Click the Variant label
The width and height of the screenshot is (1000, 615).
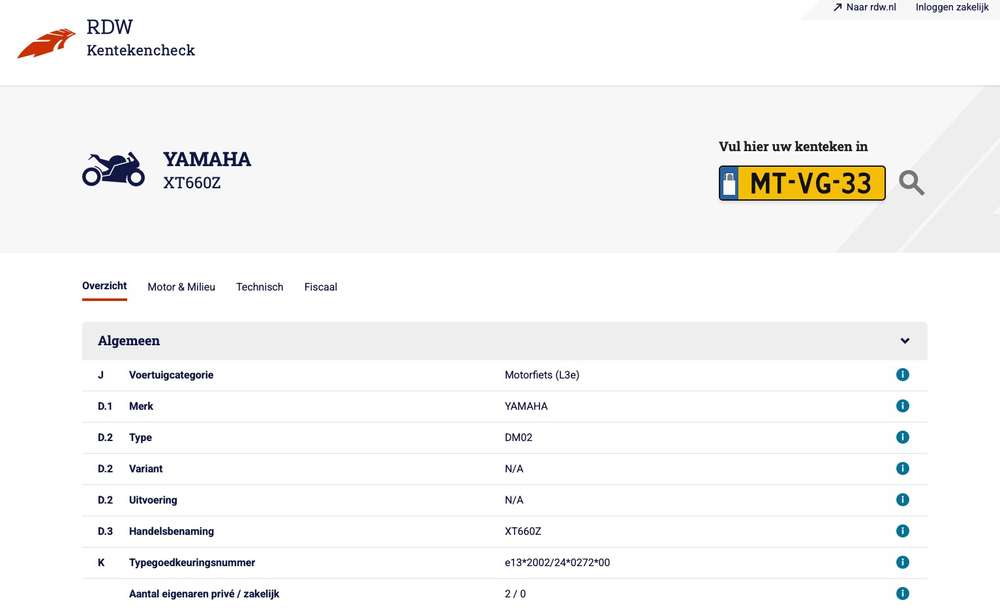click(145, 469)
